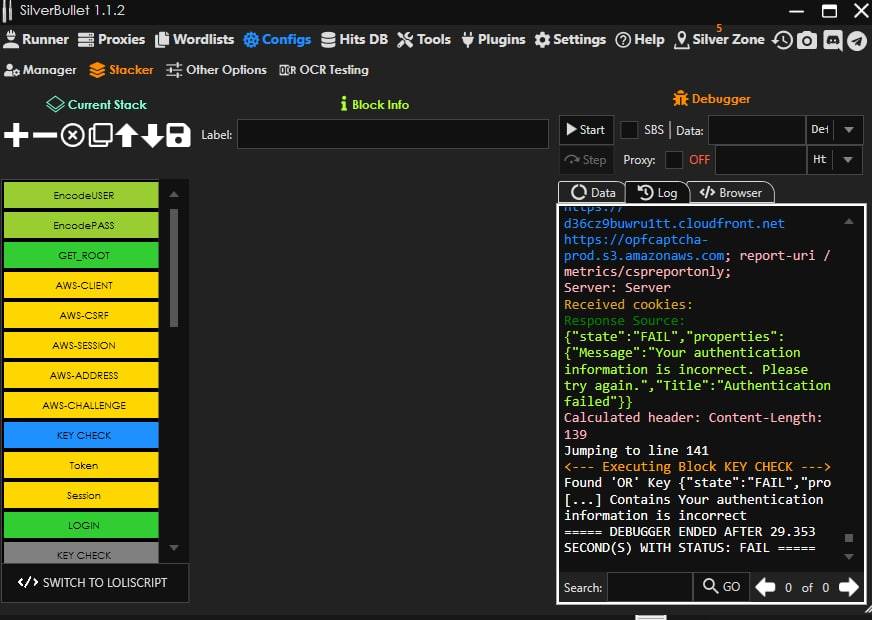This screenshot has height=620, width=872.
Task: Move the selected block up
Action: click(126, 136)
